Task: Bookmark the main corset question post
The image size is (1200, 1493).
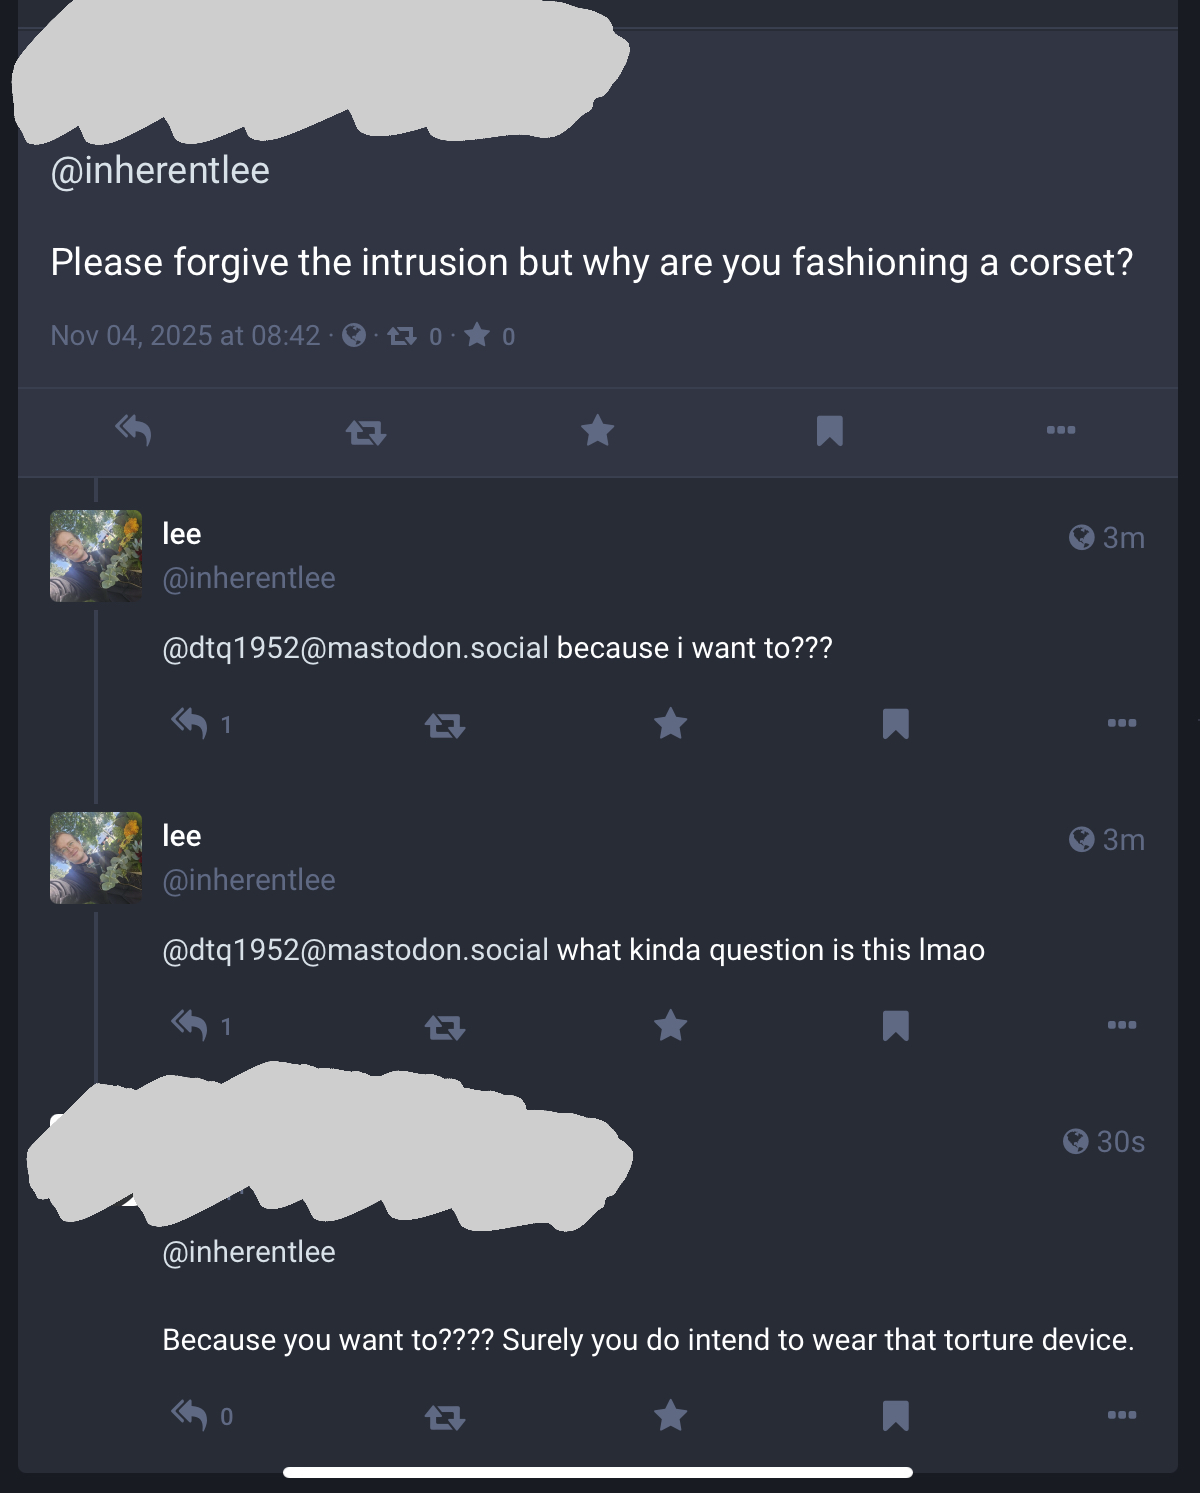Action: [x=829, y=431]
